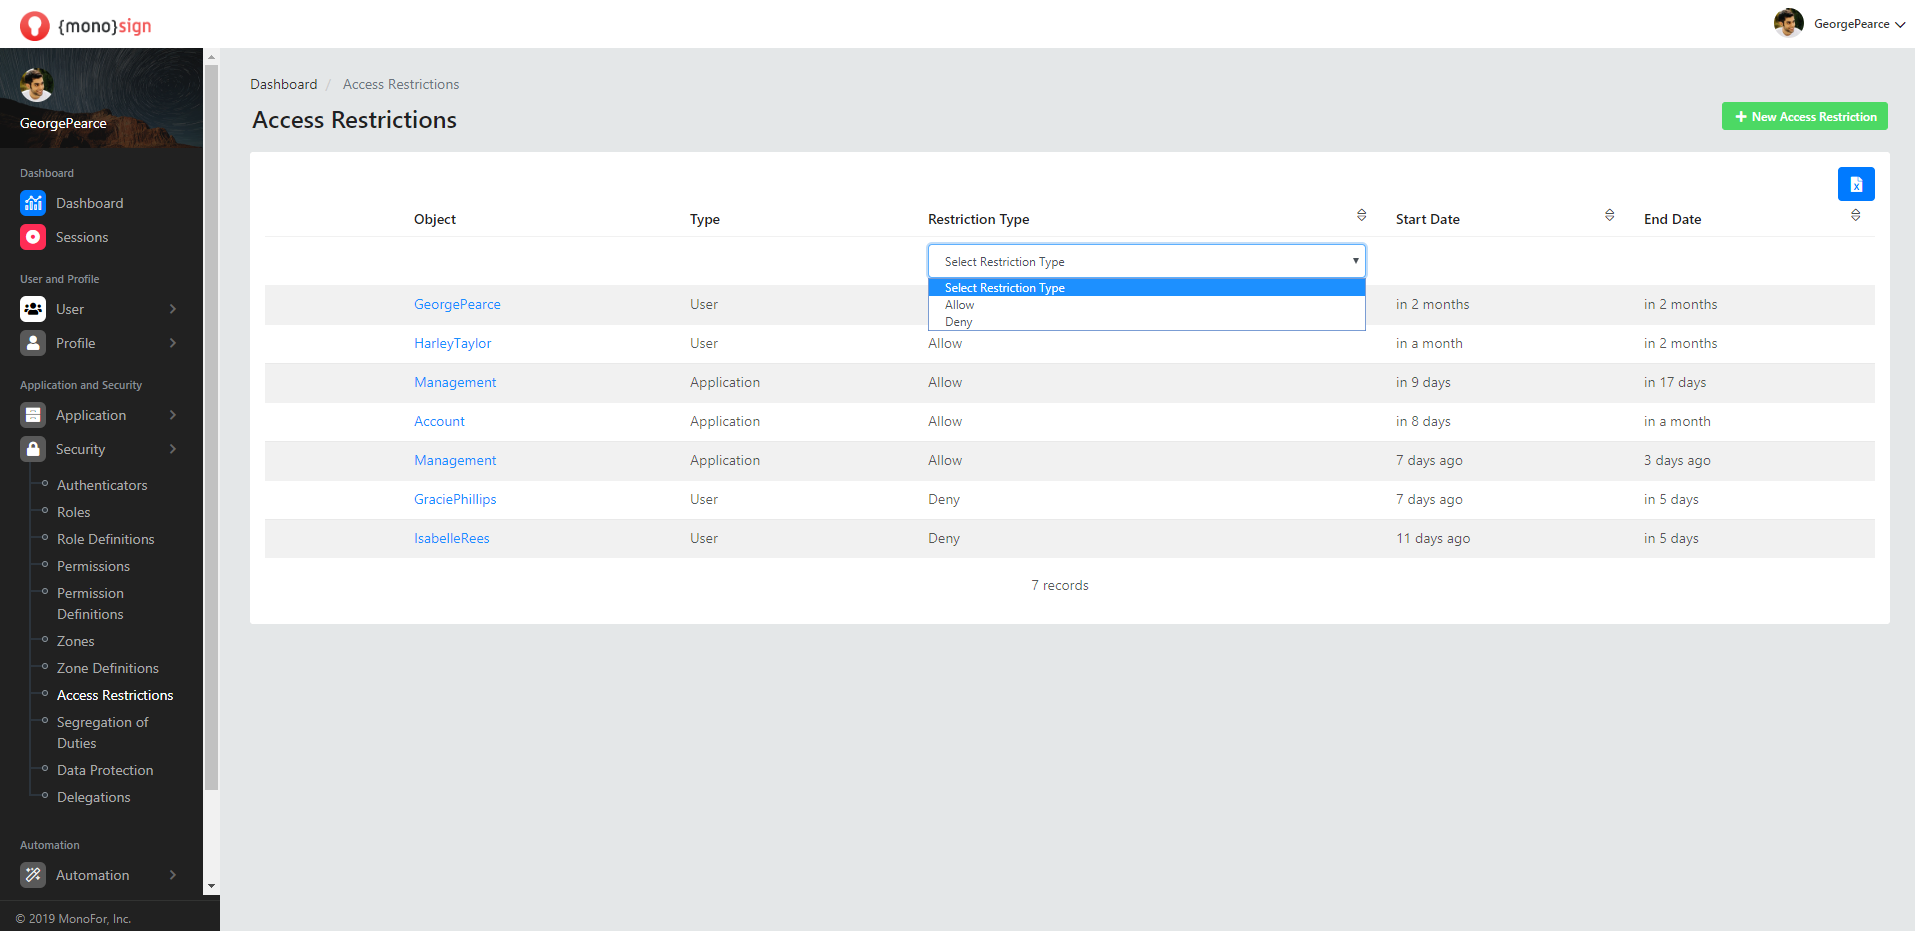Image resolution: width=1915 pixels, height=931 pixels.
Task: Sort by Restriction Type column arrows
Action: pyautogui.click(x=1361, y=215)
